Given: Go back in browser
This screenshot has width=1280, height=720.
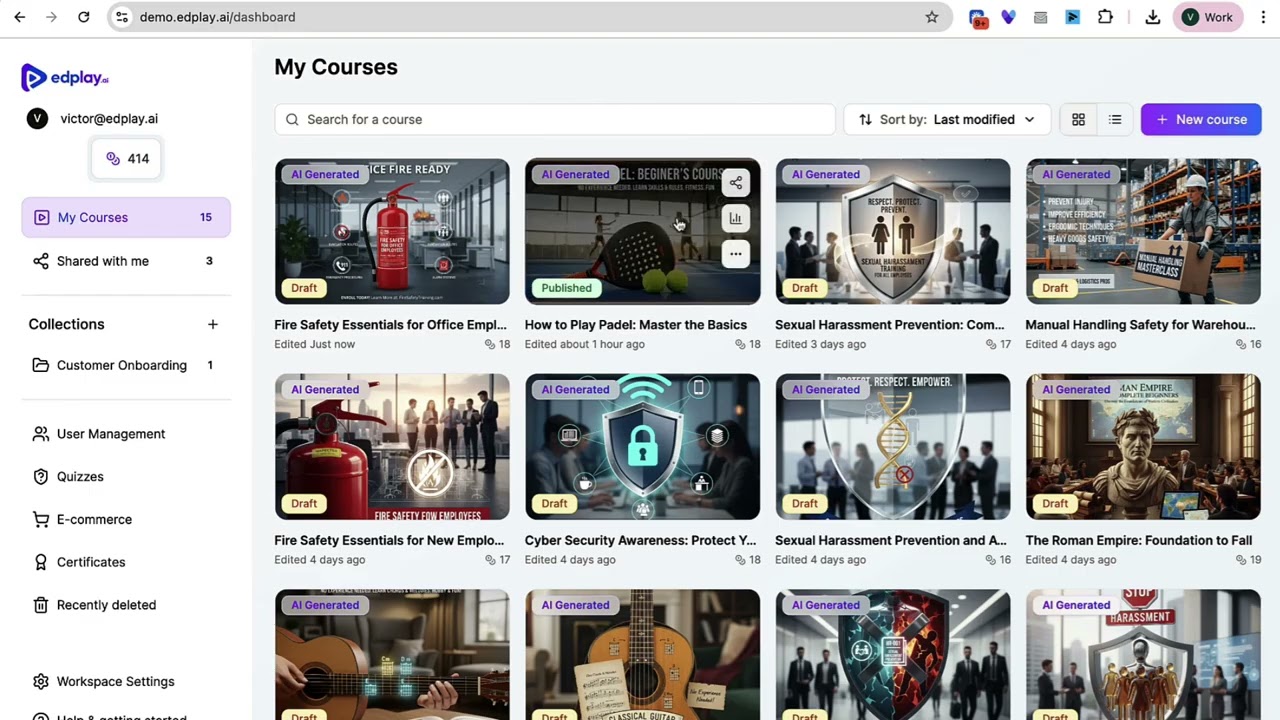Looking at the screenshot, I should (20, 17).
